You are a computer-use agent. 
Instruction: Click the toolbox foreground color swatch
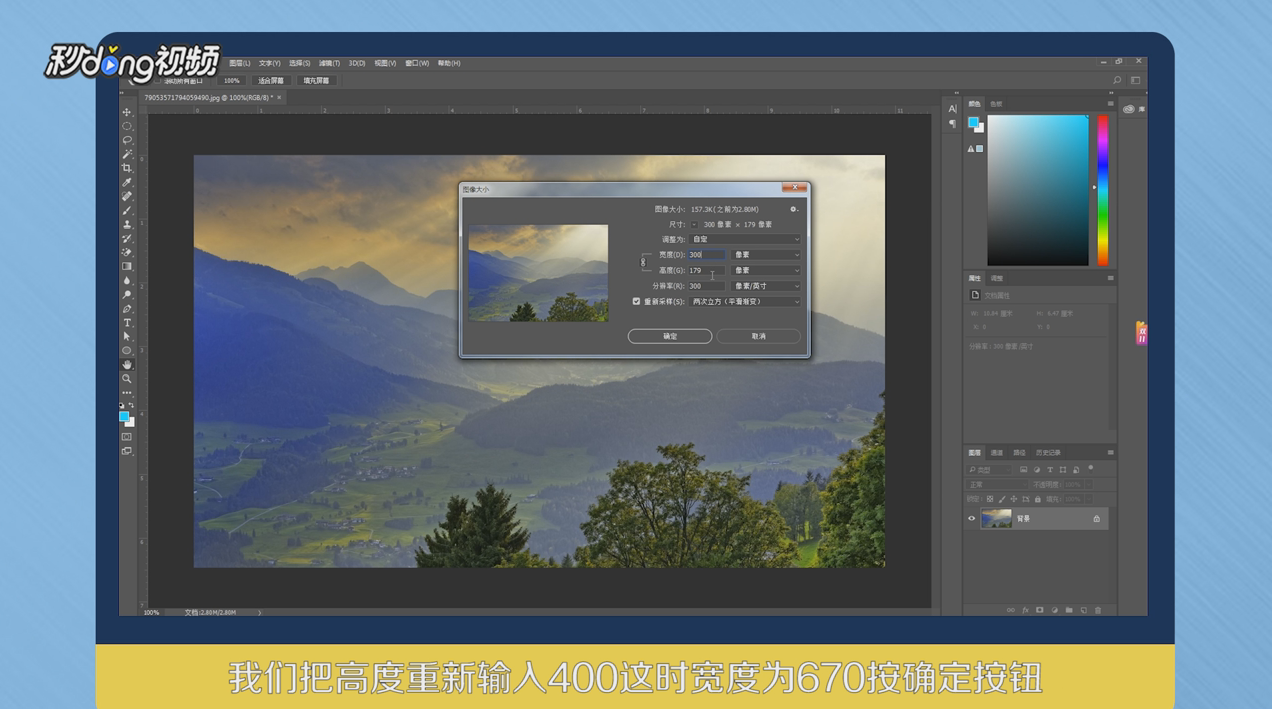pyautogui.click(x=124, y=416)
